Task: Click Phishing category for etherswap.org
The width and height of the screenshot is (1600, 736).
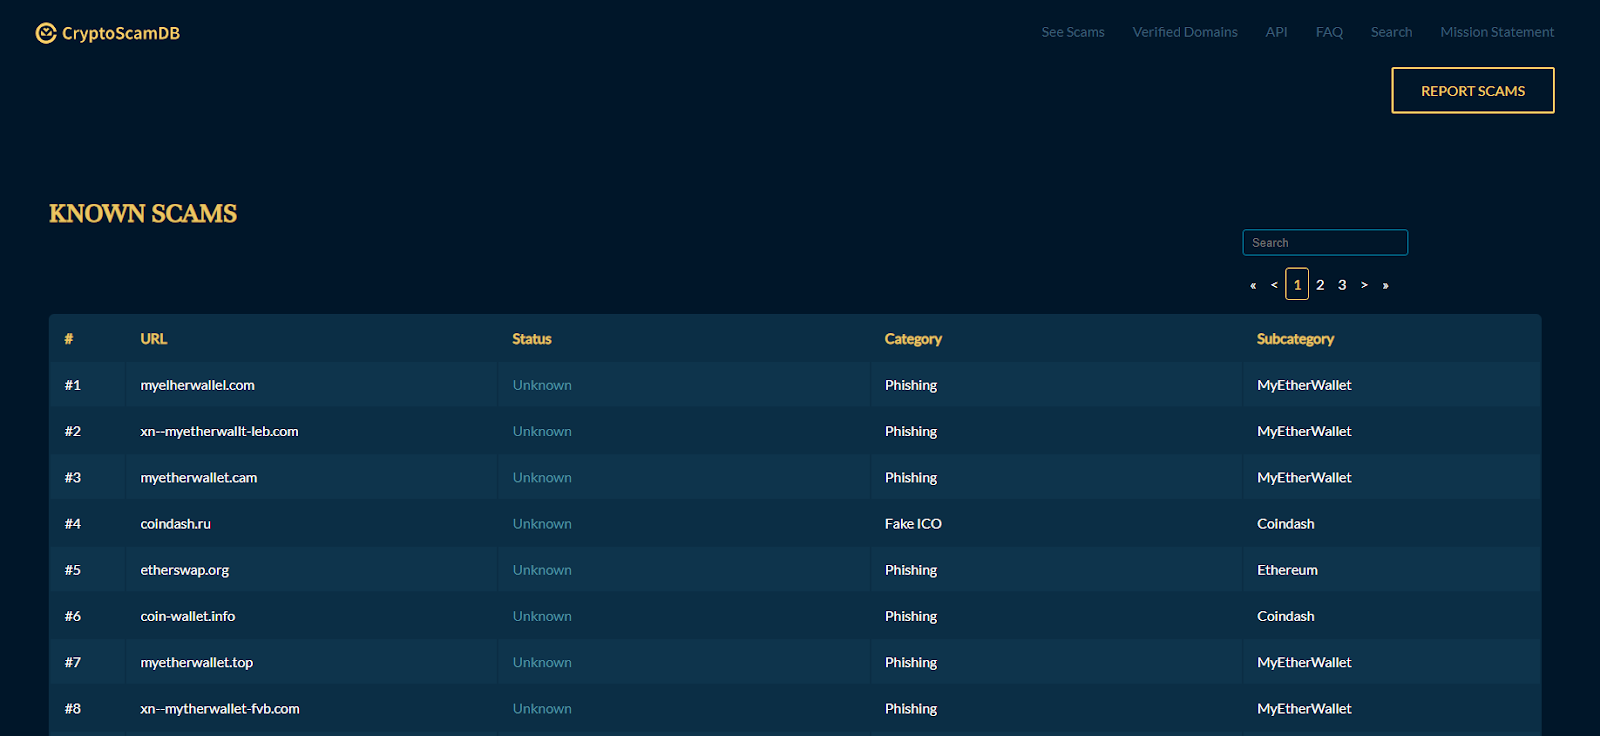Action: [x=911, y=570]
